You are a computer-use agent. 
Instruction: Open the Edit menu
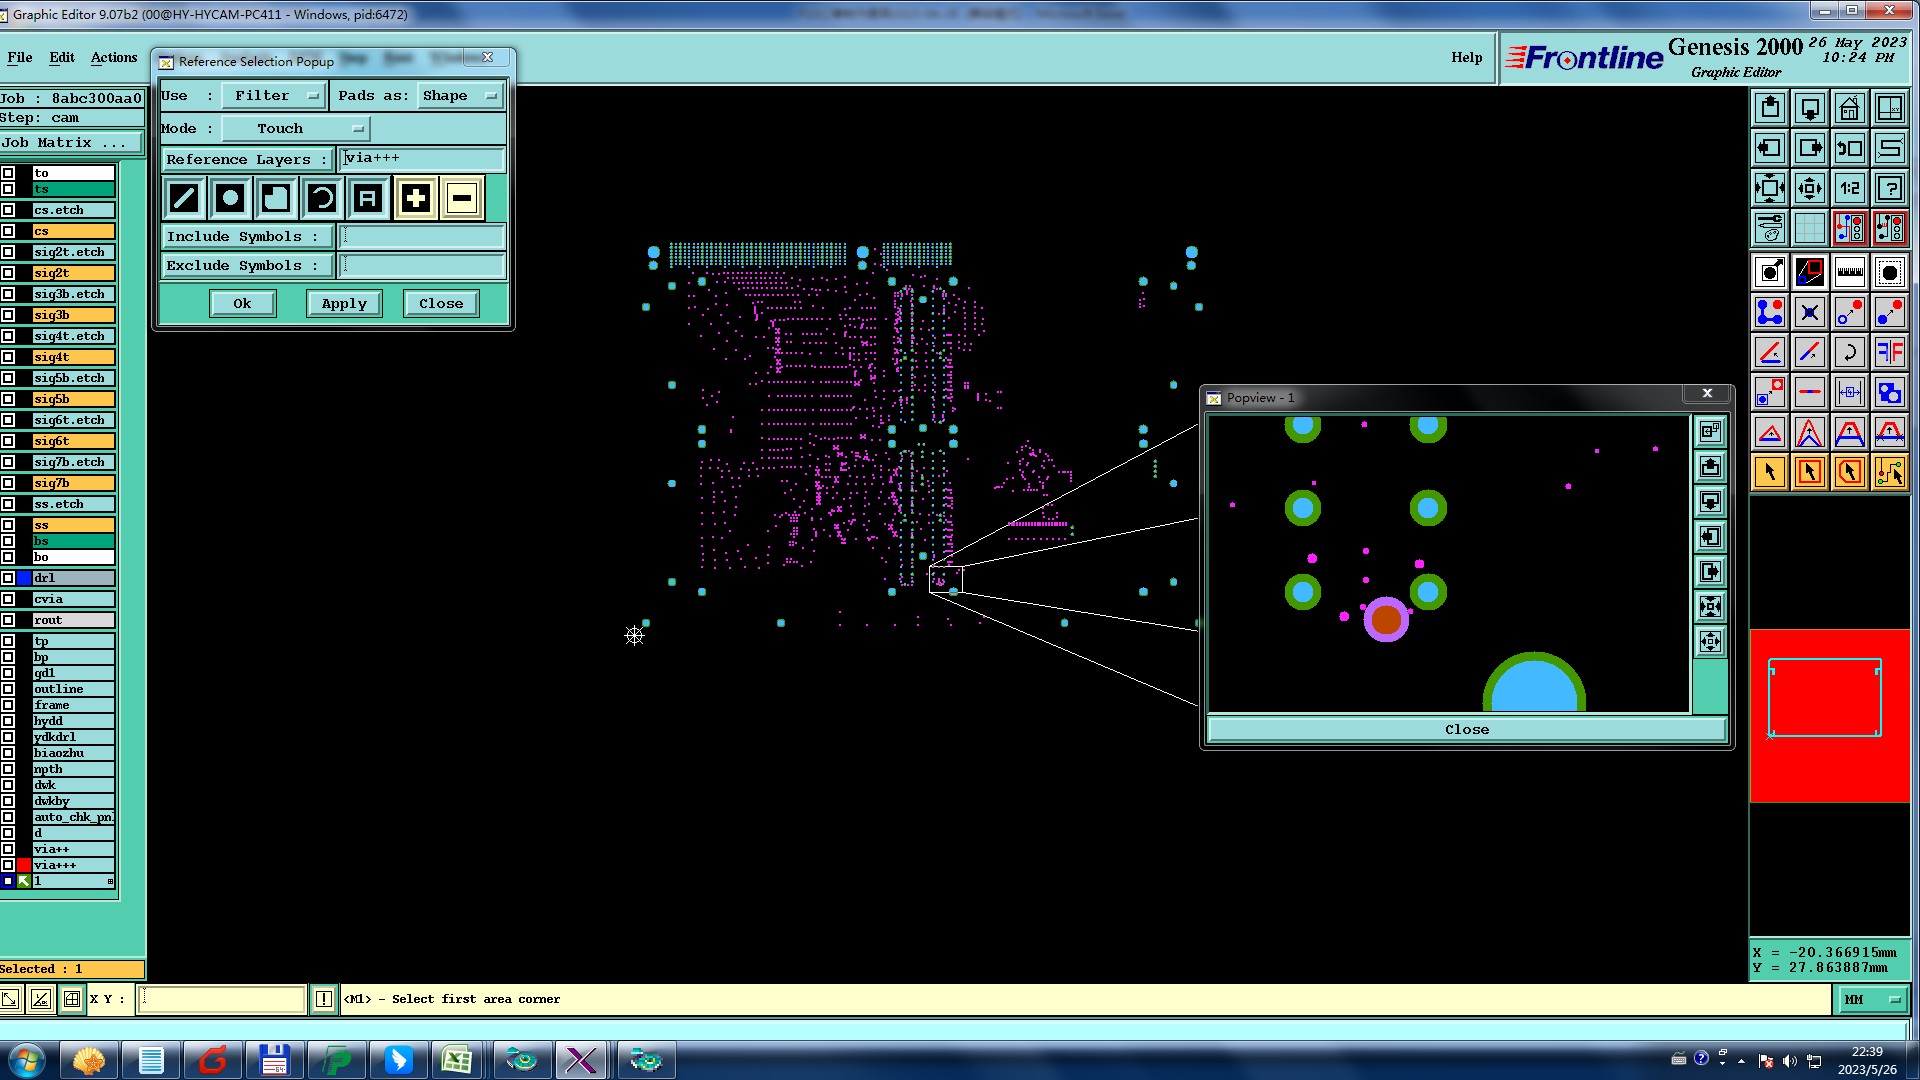click(62, 58)
